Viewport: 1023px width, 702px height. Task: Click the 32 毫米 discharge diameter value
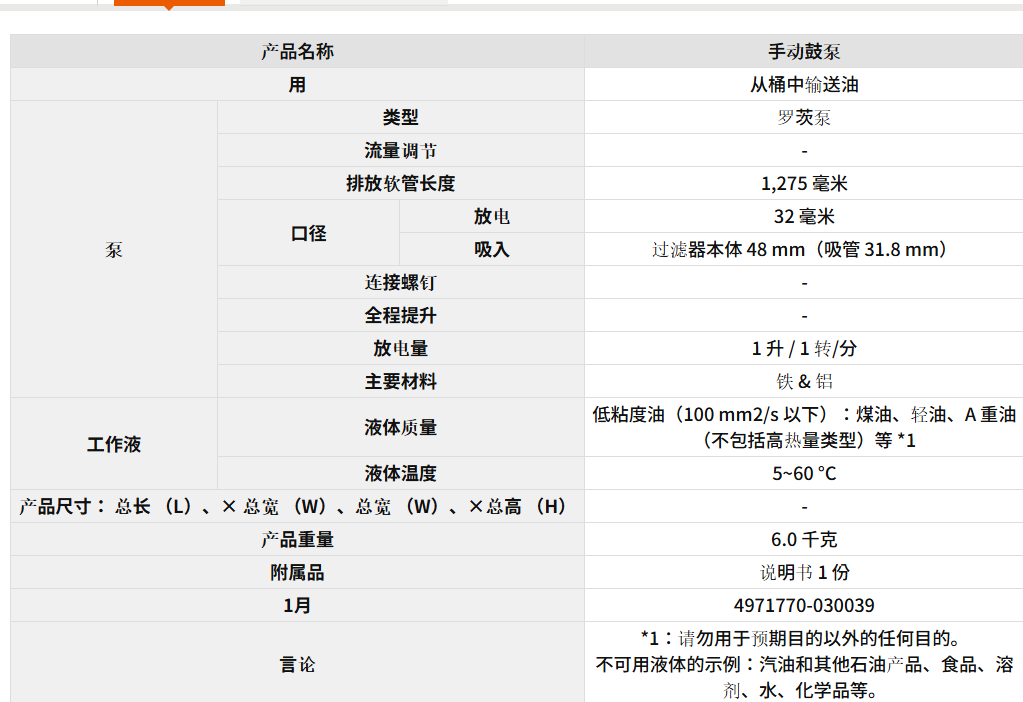(x=803, y=217)
